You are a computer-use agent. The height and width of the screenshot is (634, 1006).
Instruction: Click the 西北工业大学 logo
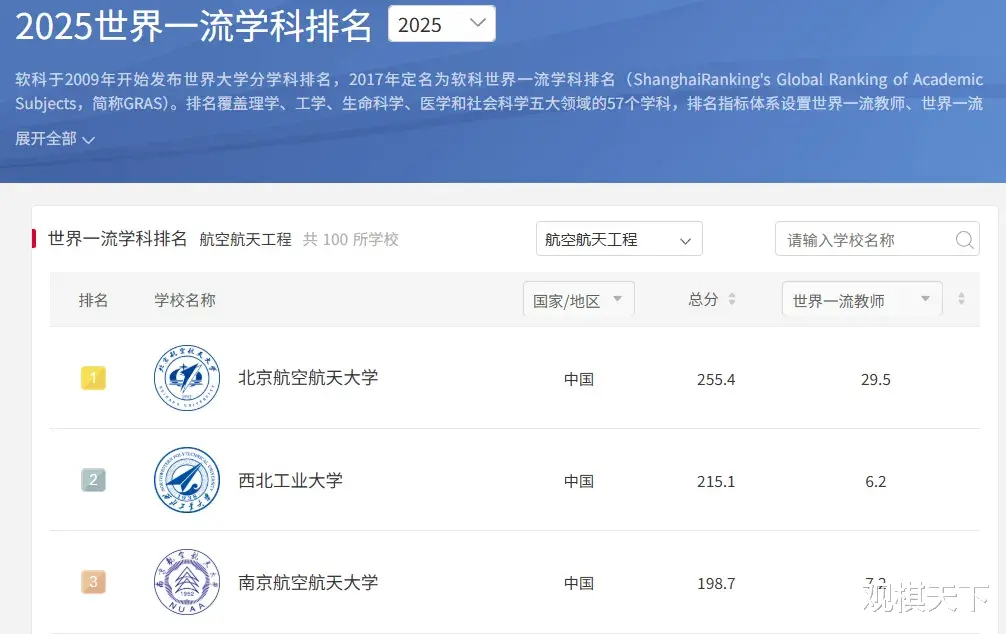[x=187, y=480]
